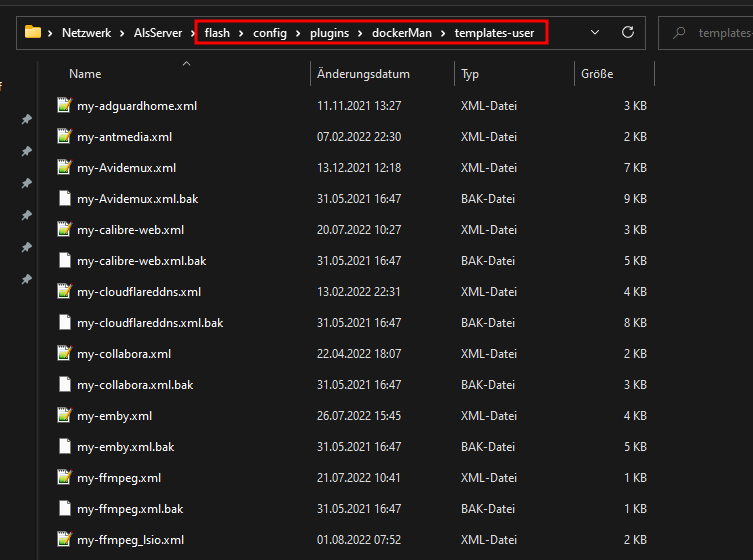Screen dimensions: 753x560
Task: Select the file name my-ffmpeg.xml
Action: (119, 478)
